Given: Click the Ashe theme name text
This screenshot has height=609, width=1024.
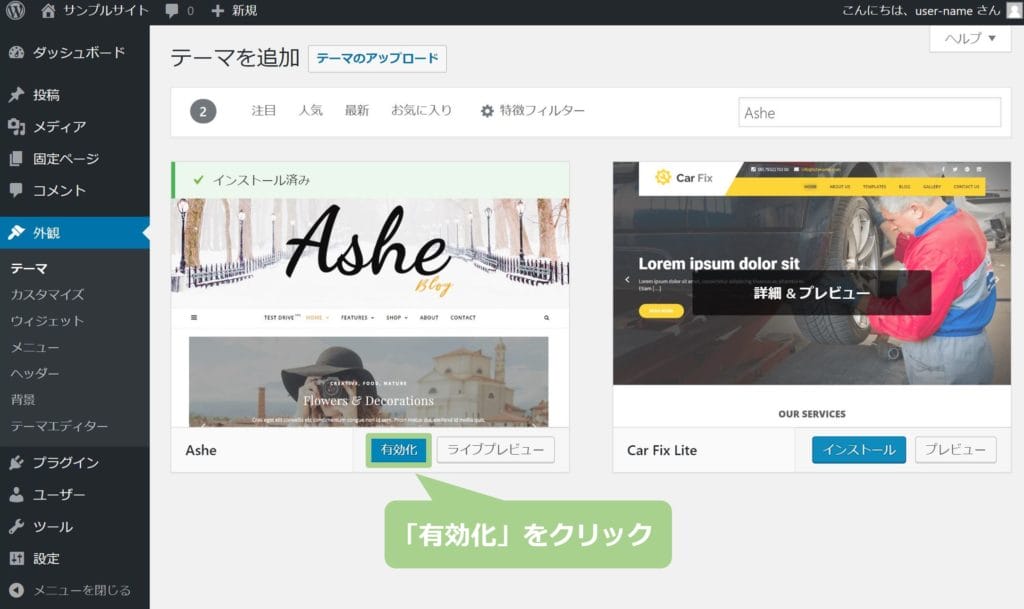Looking at the screenshot, I should (201, 450).
